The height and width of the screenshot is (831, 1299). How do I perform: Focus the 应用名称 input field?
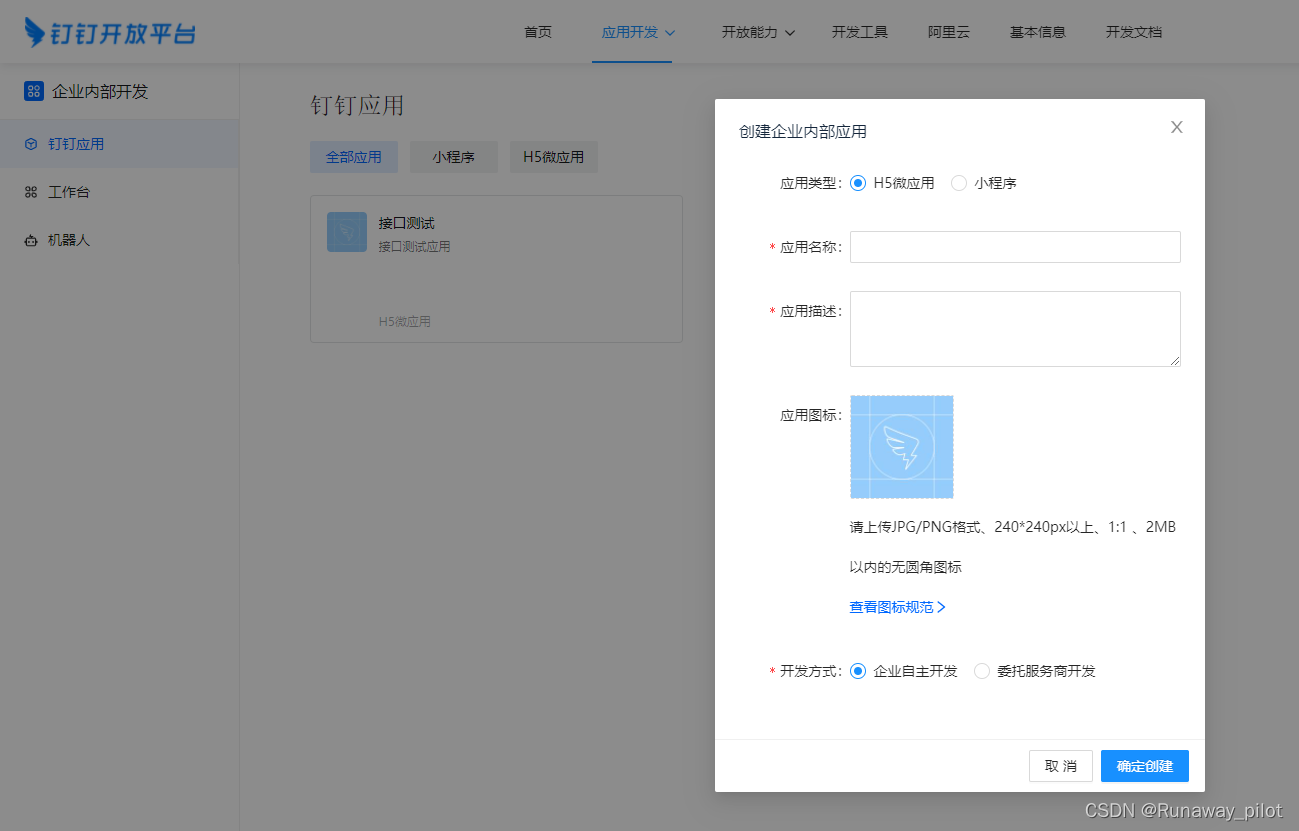[1015, 247]
